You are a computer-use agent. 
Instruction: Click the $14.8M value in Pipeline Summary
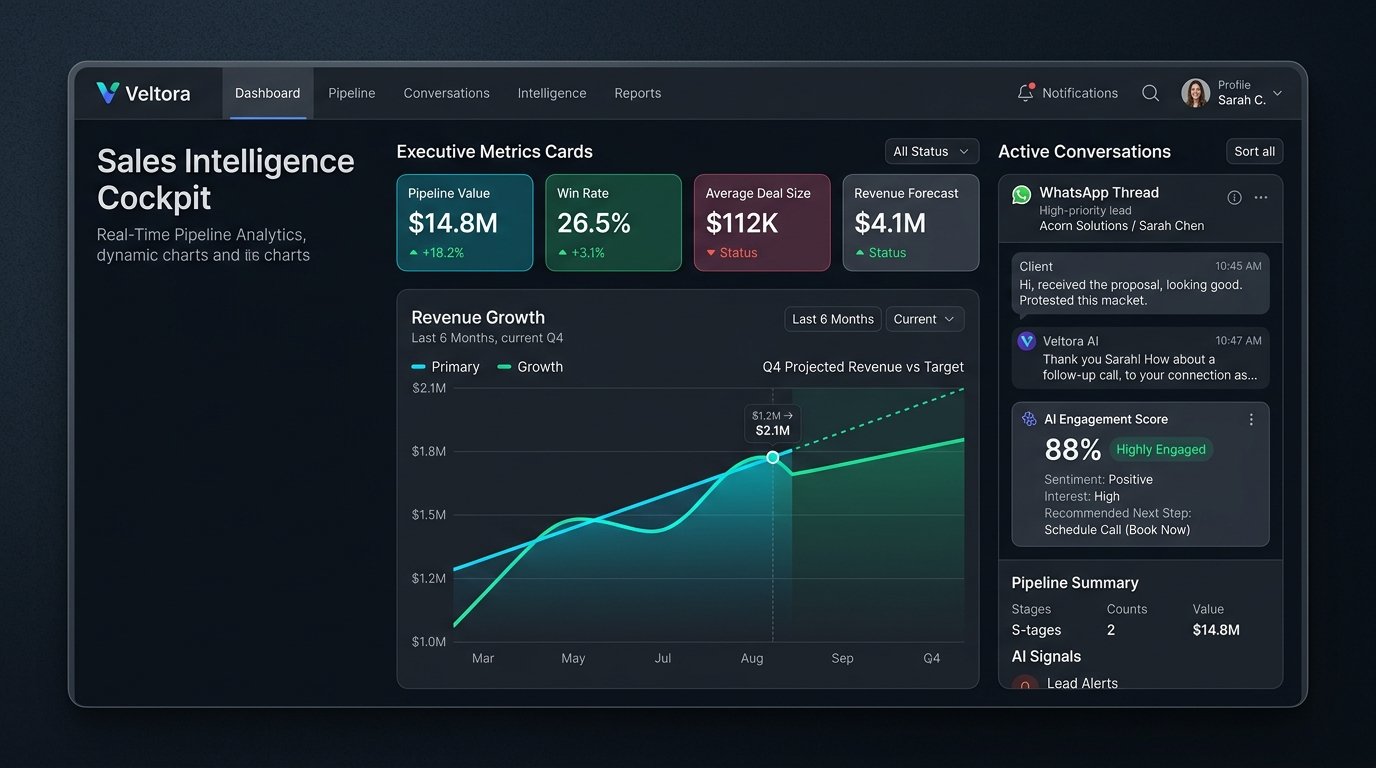[x=1216, y=630]
